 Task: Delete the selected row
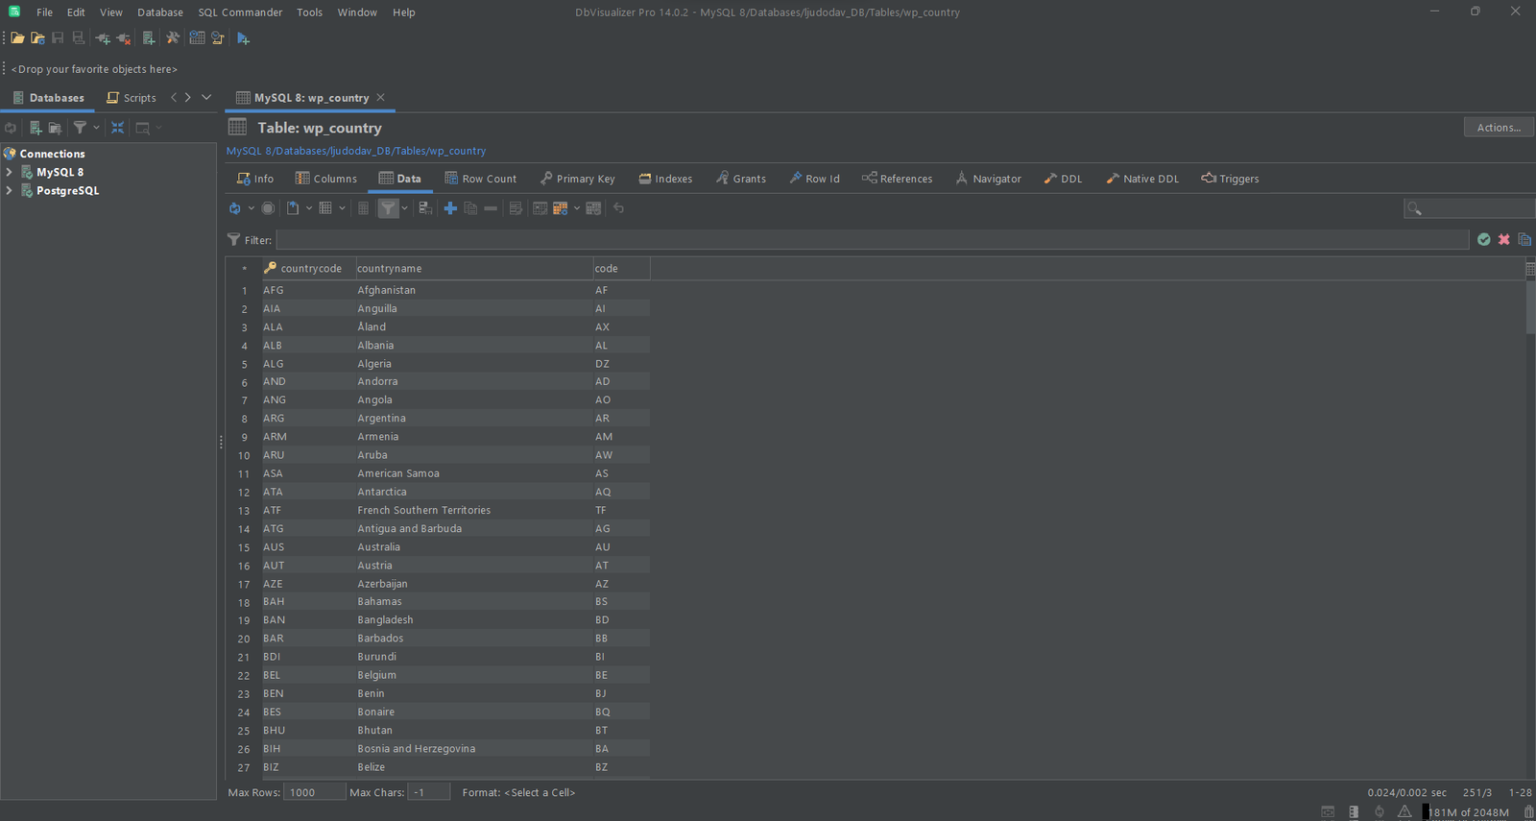(490, 208)
